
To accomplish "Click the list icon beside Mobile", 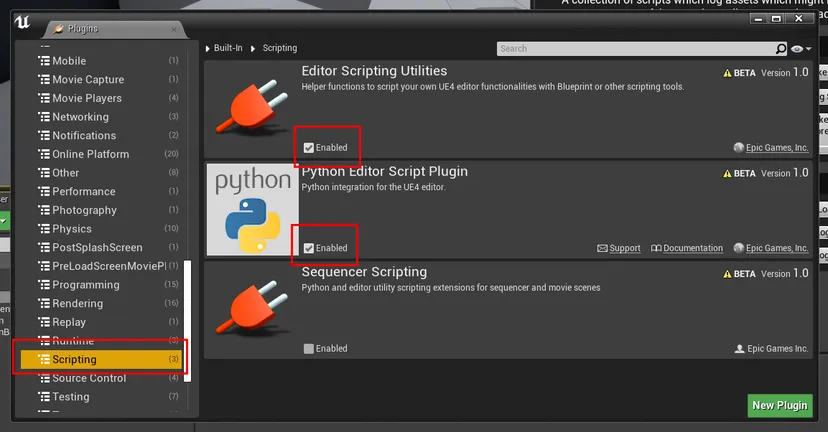I will tap(44, 61).
